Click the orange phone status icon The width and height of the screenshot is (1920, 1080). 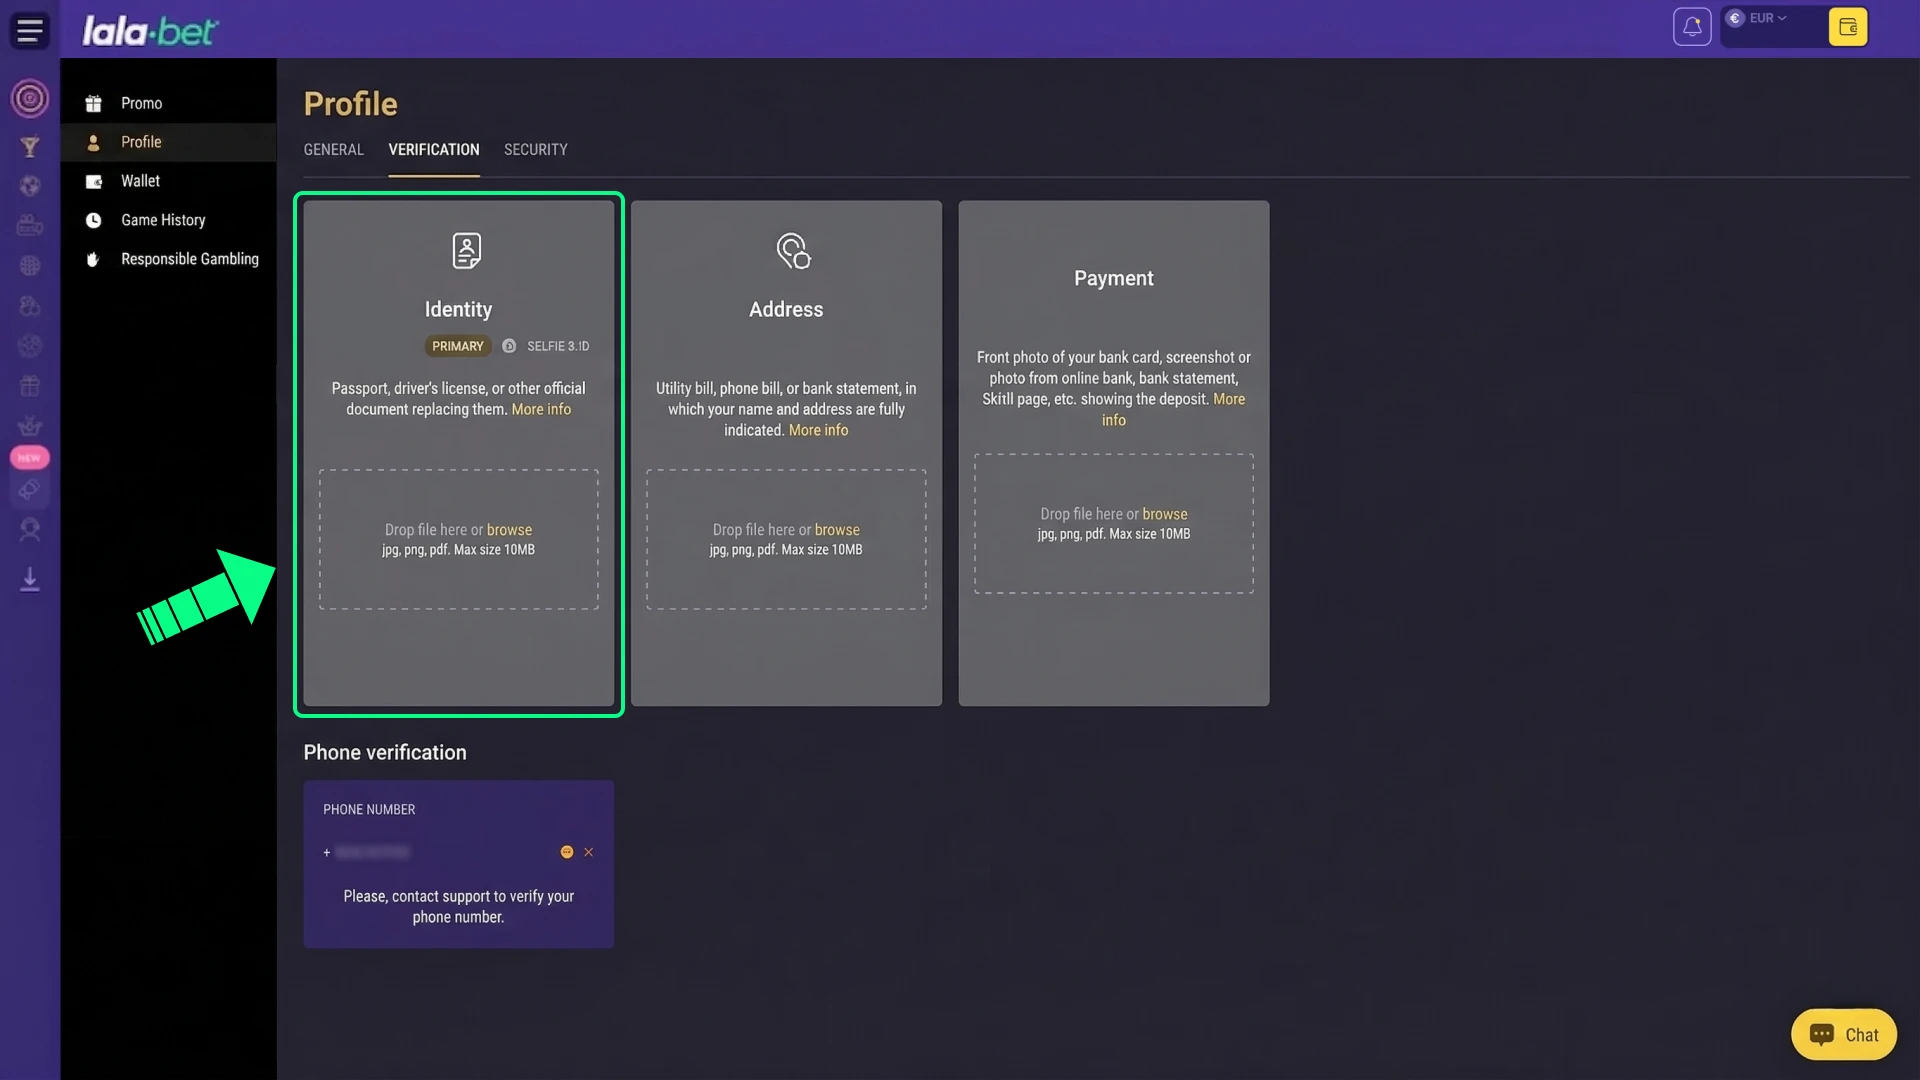[567, 852]
